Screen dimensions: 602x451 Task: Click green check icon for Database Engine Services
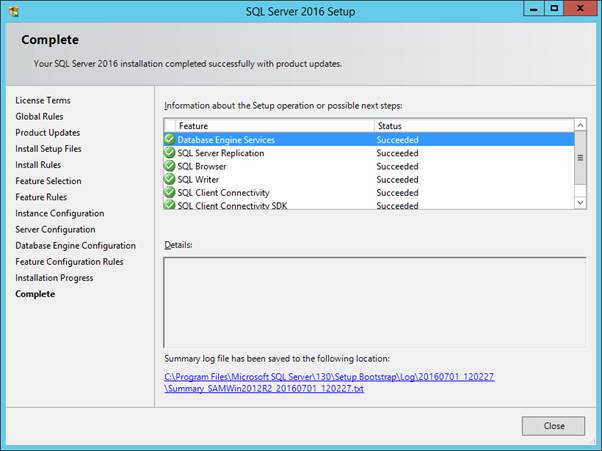[169, 139]
